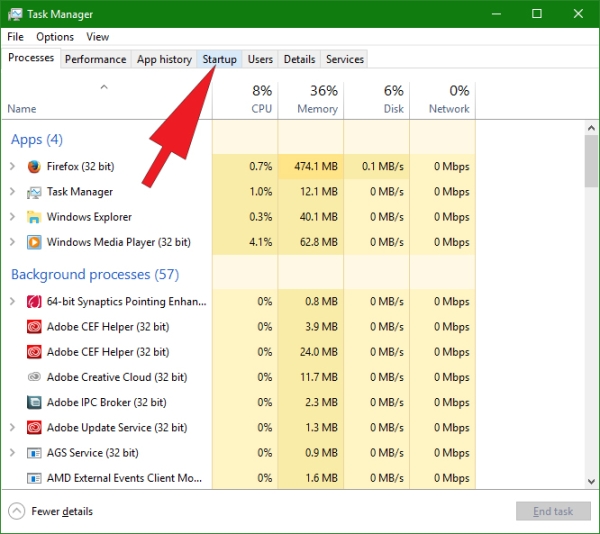Select the Processes tab

click(31, 58)
